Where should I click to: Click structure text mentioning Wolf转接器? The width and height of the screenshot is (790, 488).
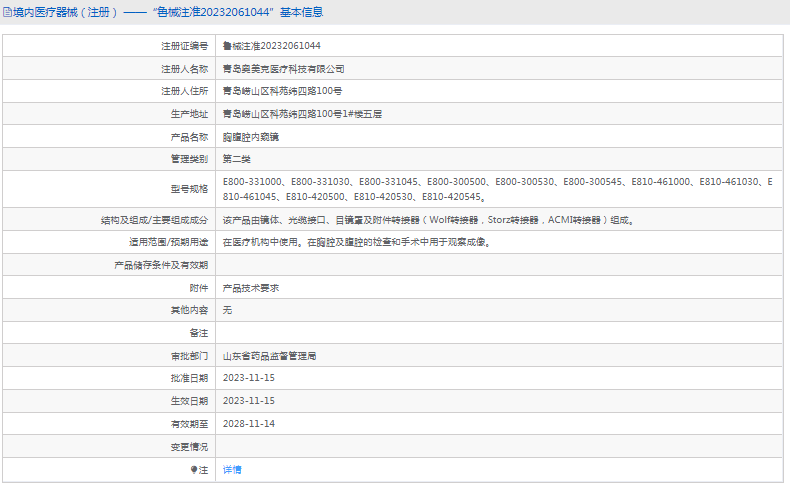coord(429,220)
